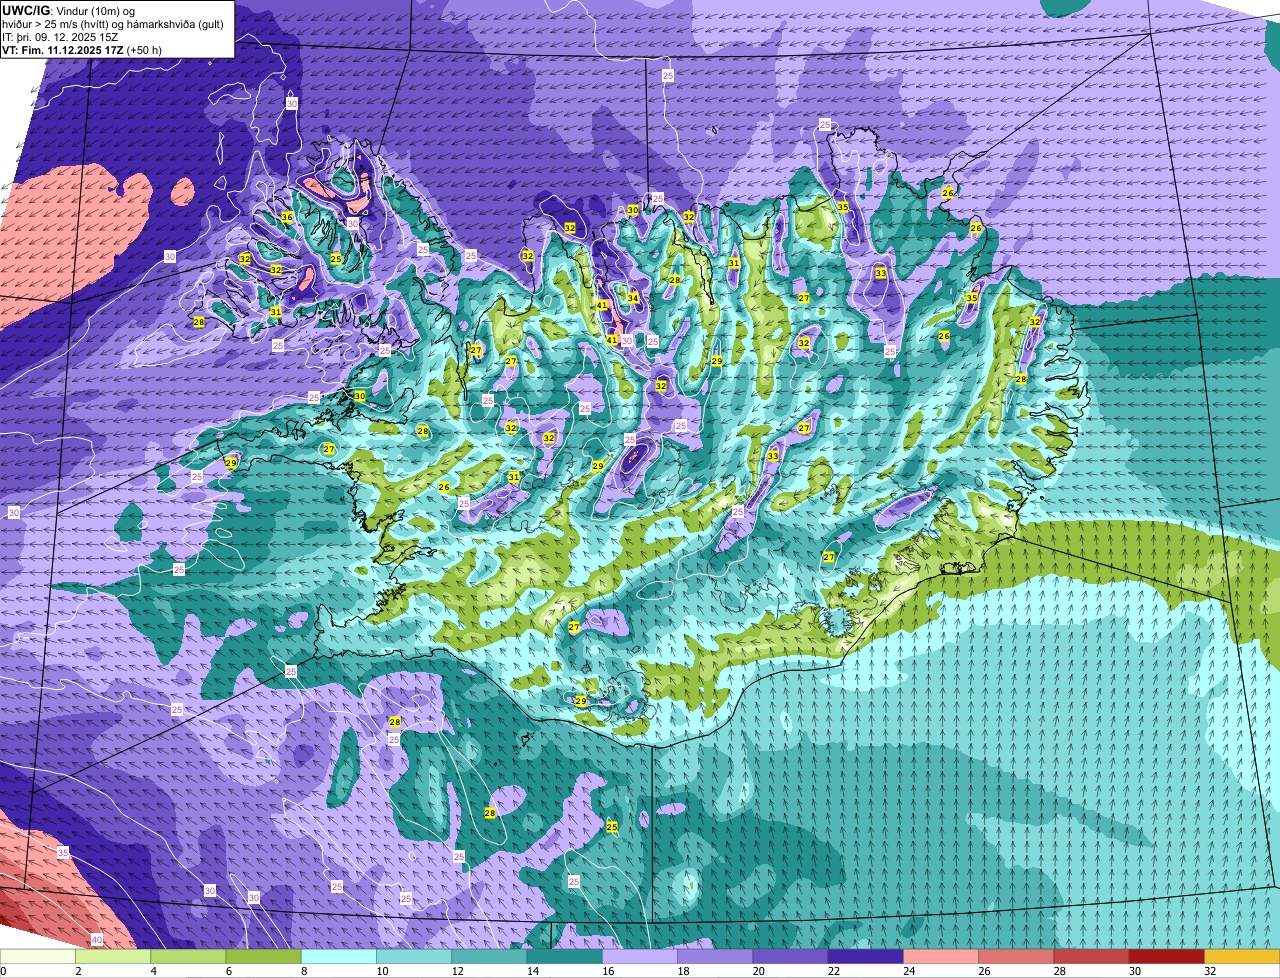Click the '2' tick label on the legend
Viewport: 1280px width, 978px height.
(77, 971)
